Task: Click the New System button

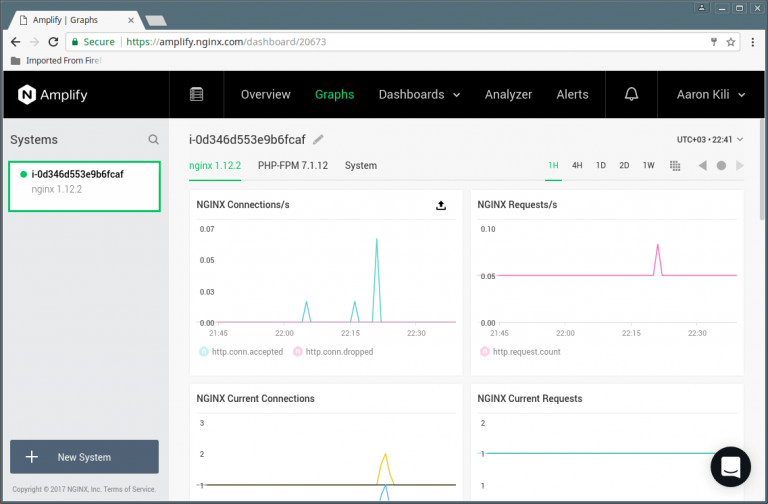Action: pyautogui.click(x=84, y=457)
